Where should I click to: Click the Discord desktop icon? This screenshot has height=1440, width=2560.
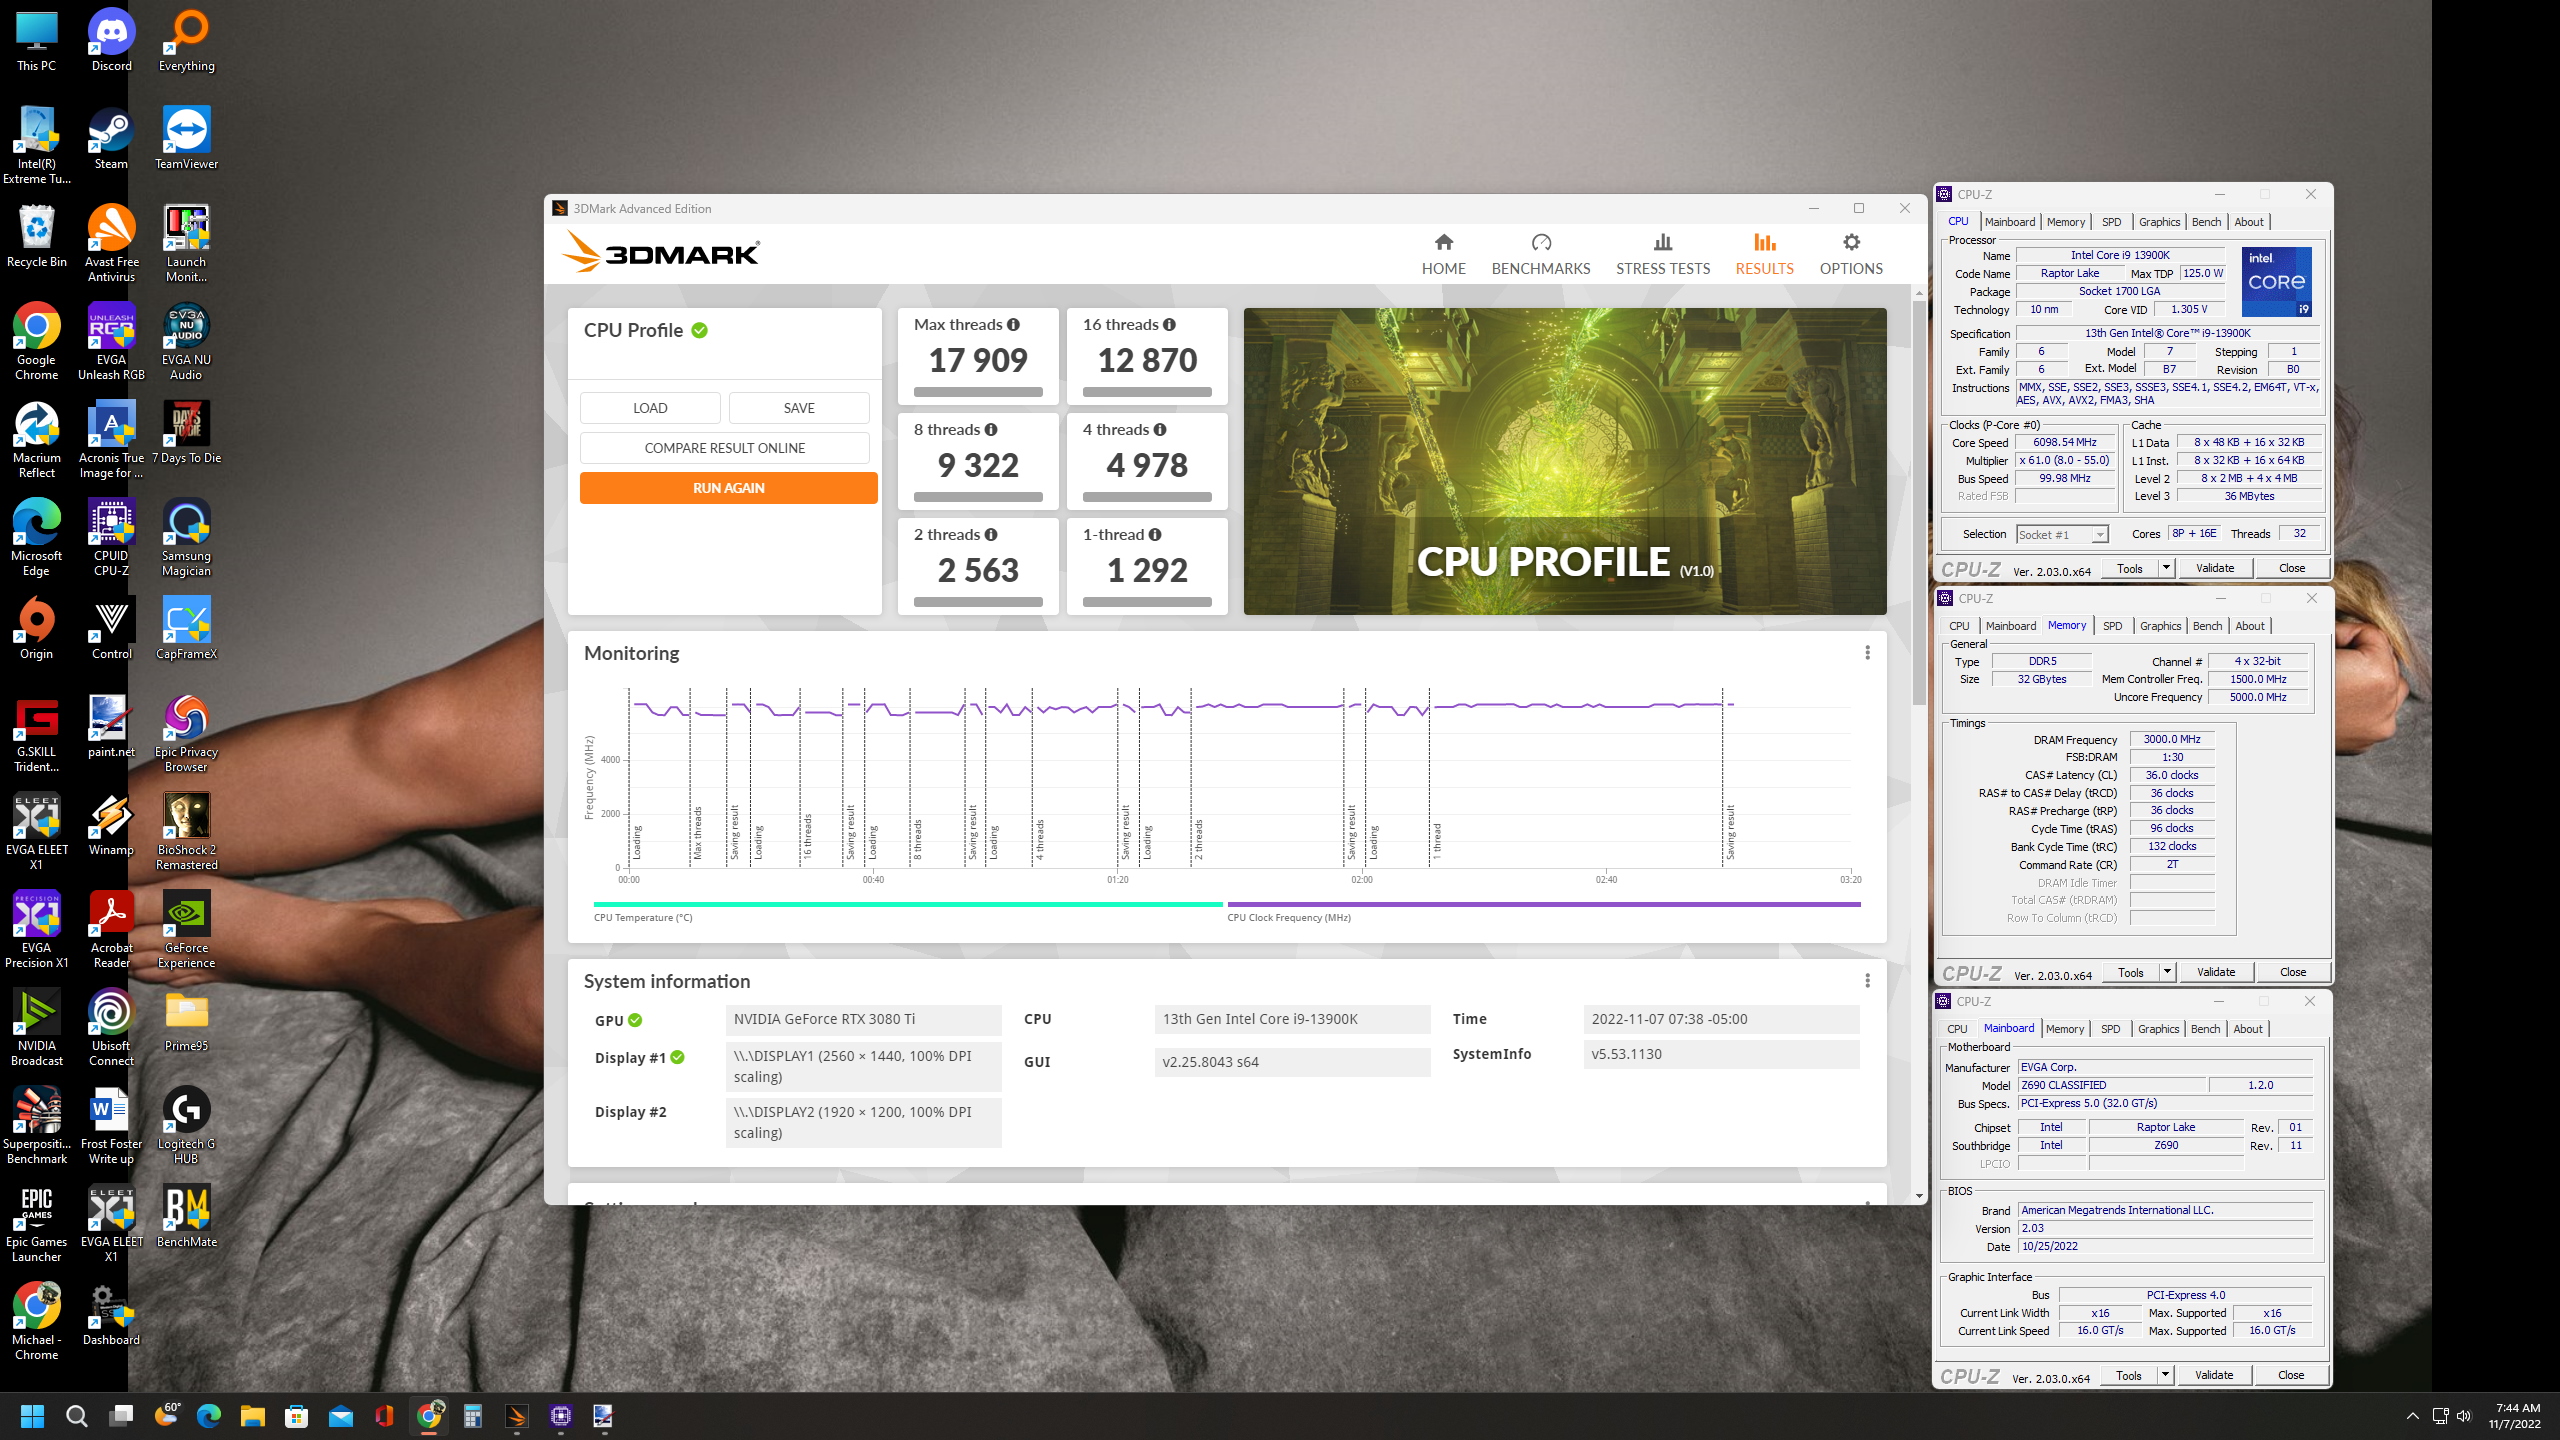coord(111,41)
